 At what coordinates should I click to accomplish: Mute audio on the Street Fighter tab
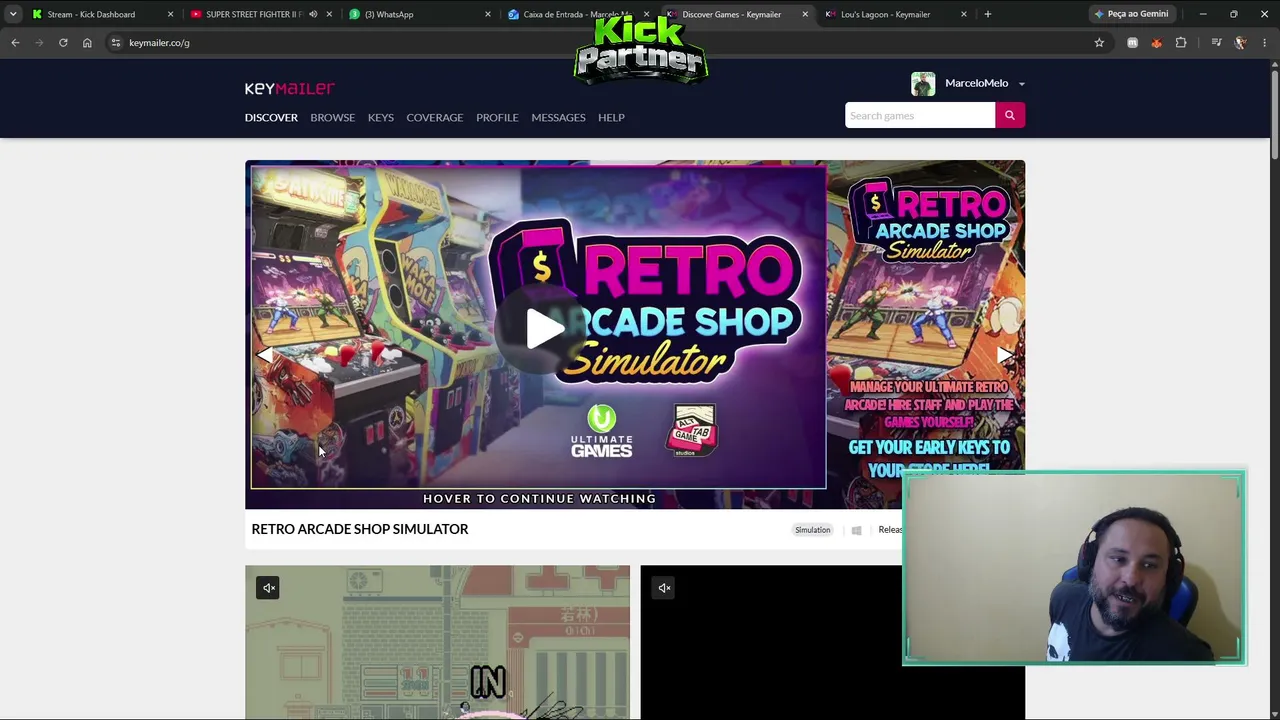coord(313,14)
